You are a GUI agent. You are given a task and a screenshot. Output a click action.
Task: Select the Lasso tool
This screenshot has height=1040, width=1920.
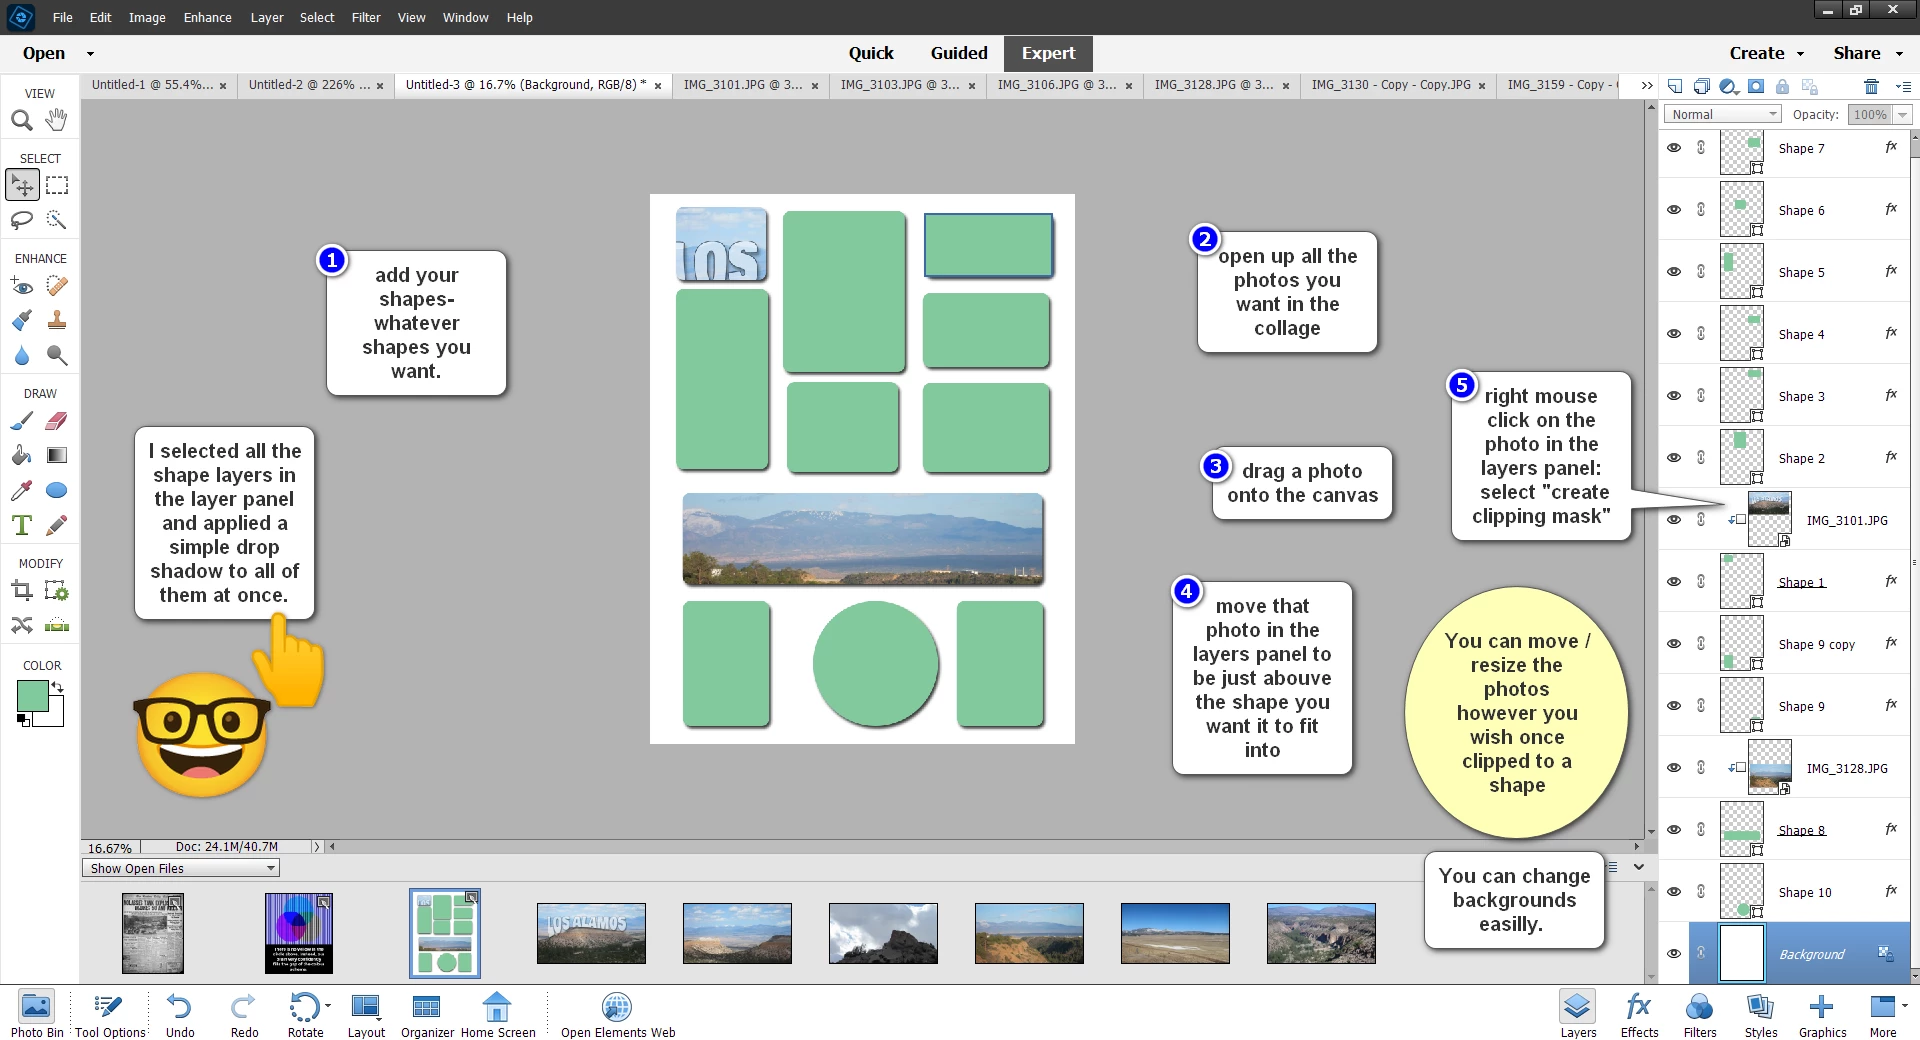pyautogui.click(x=22, y=220)
